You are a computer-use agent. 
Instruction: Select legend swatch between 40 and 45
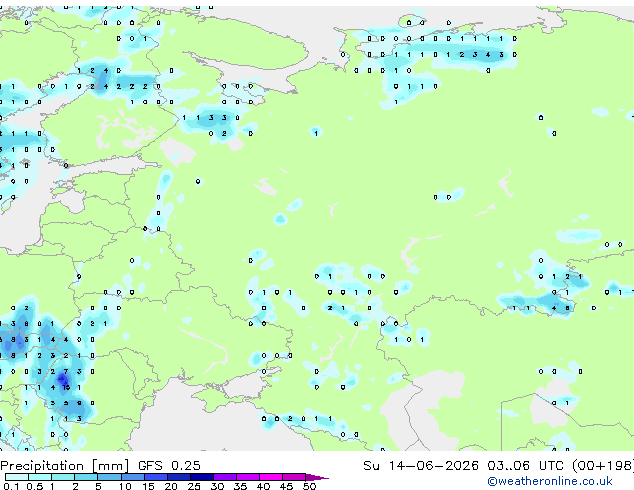click(271, 477)
